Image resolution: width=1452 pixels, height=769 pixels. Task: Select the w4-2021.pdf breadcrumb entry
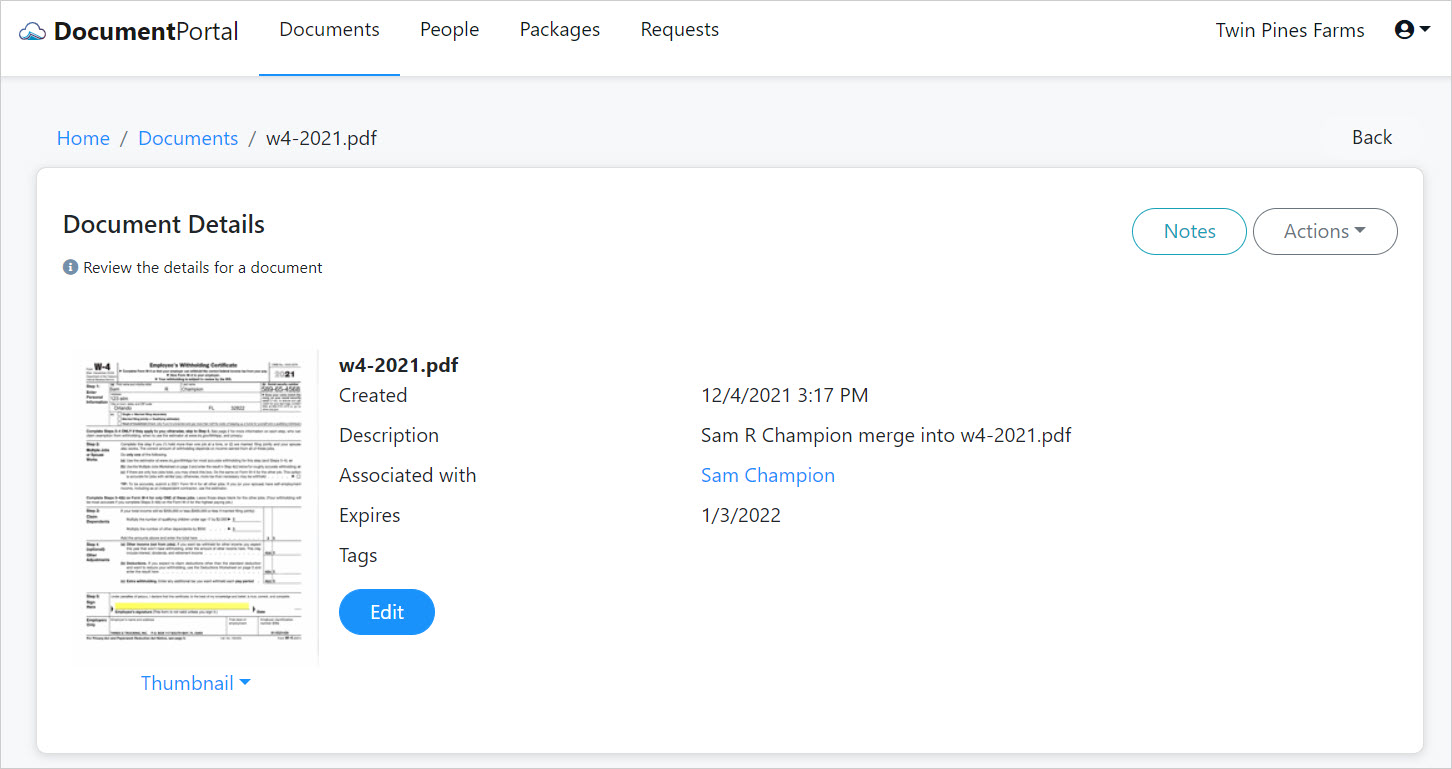[322, 137]
